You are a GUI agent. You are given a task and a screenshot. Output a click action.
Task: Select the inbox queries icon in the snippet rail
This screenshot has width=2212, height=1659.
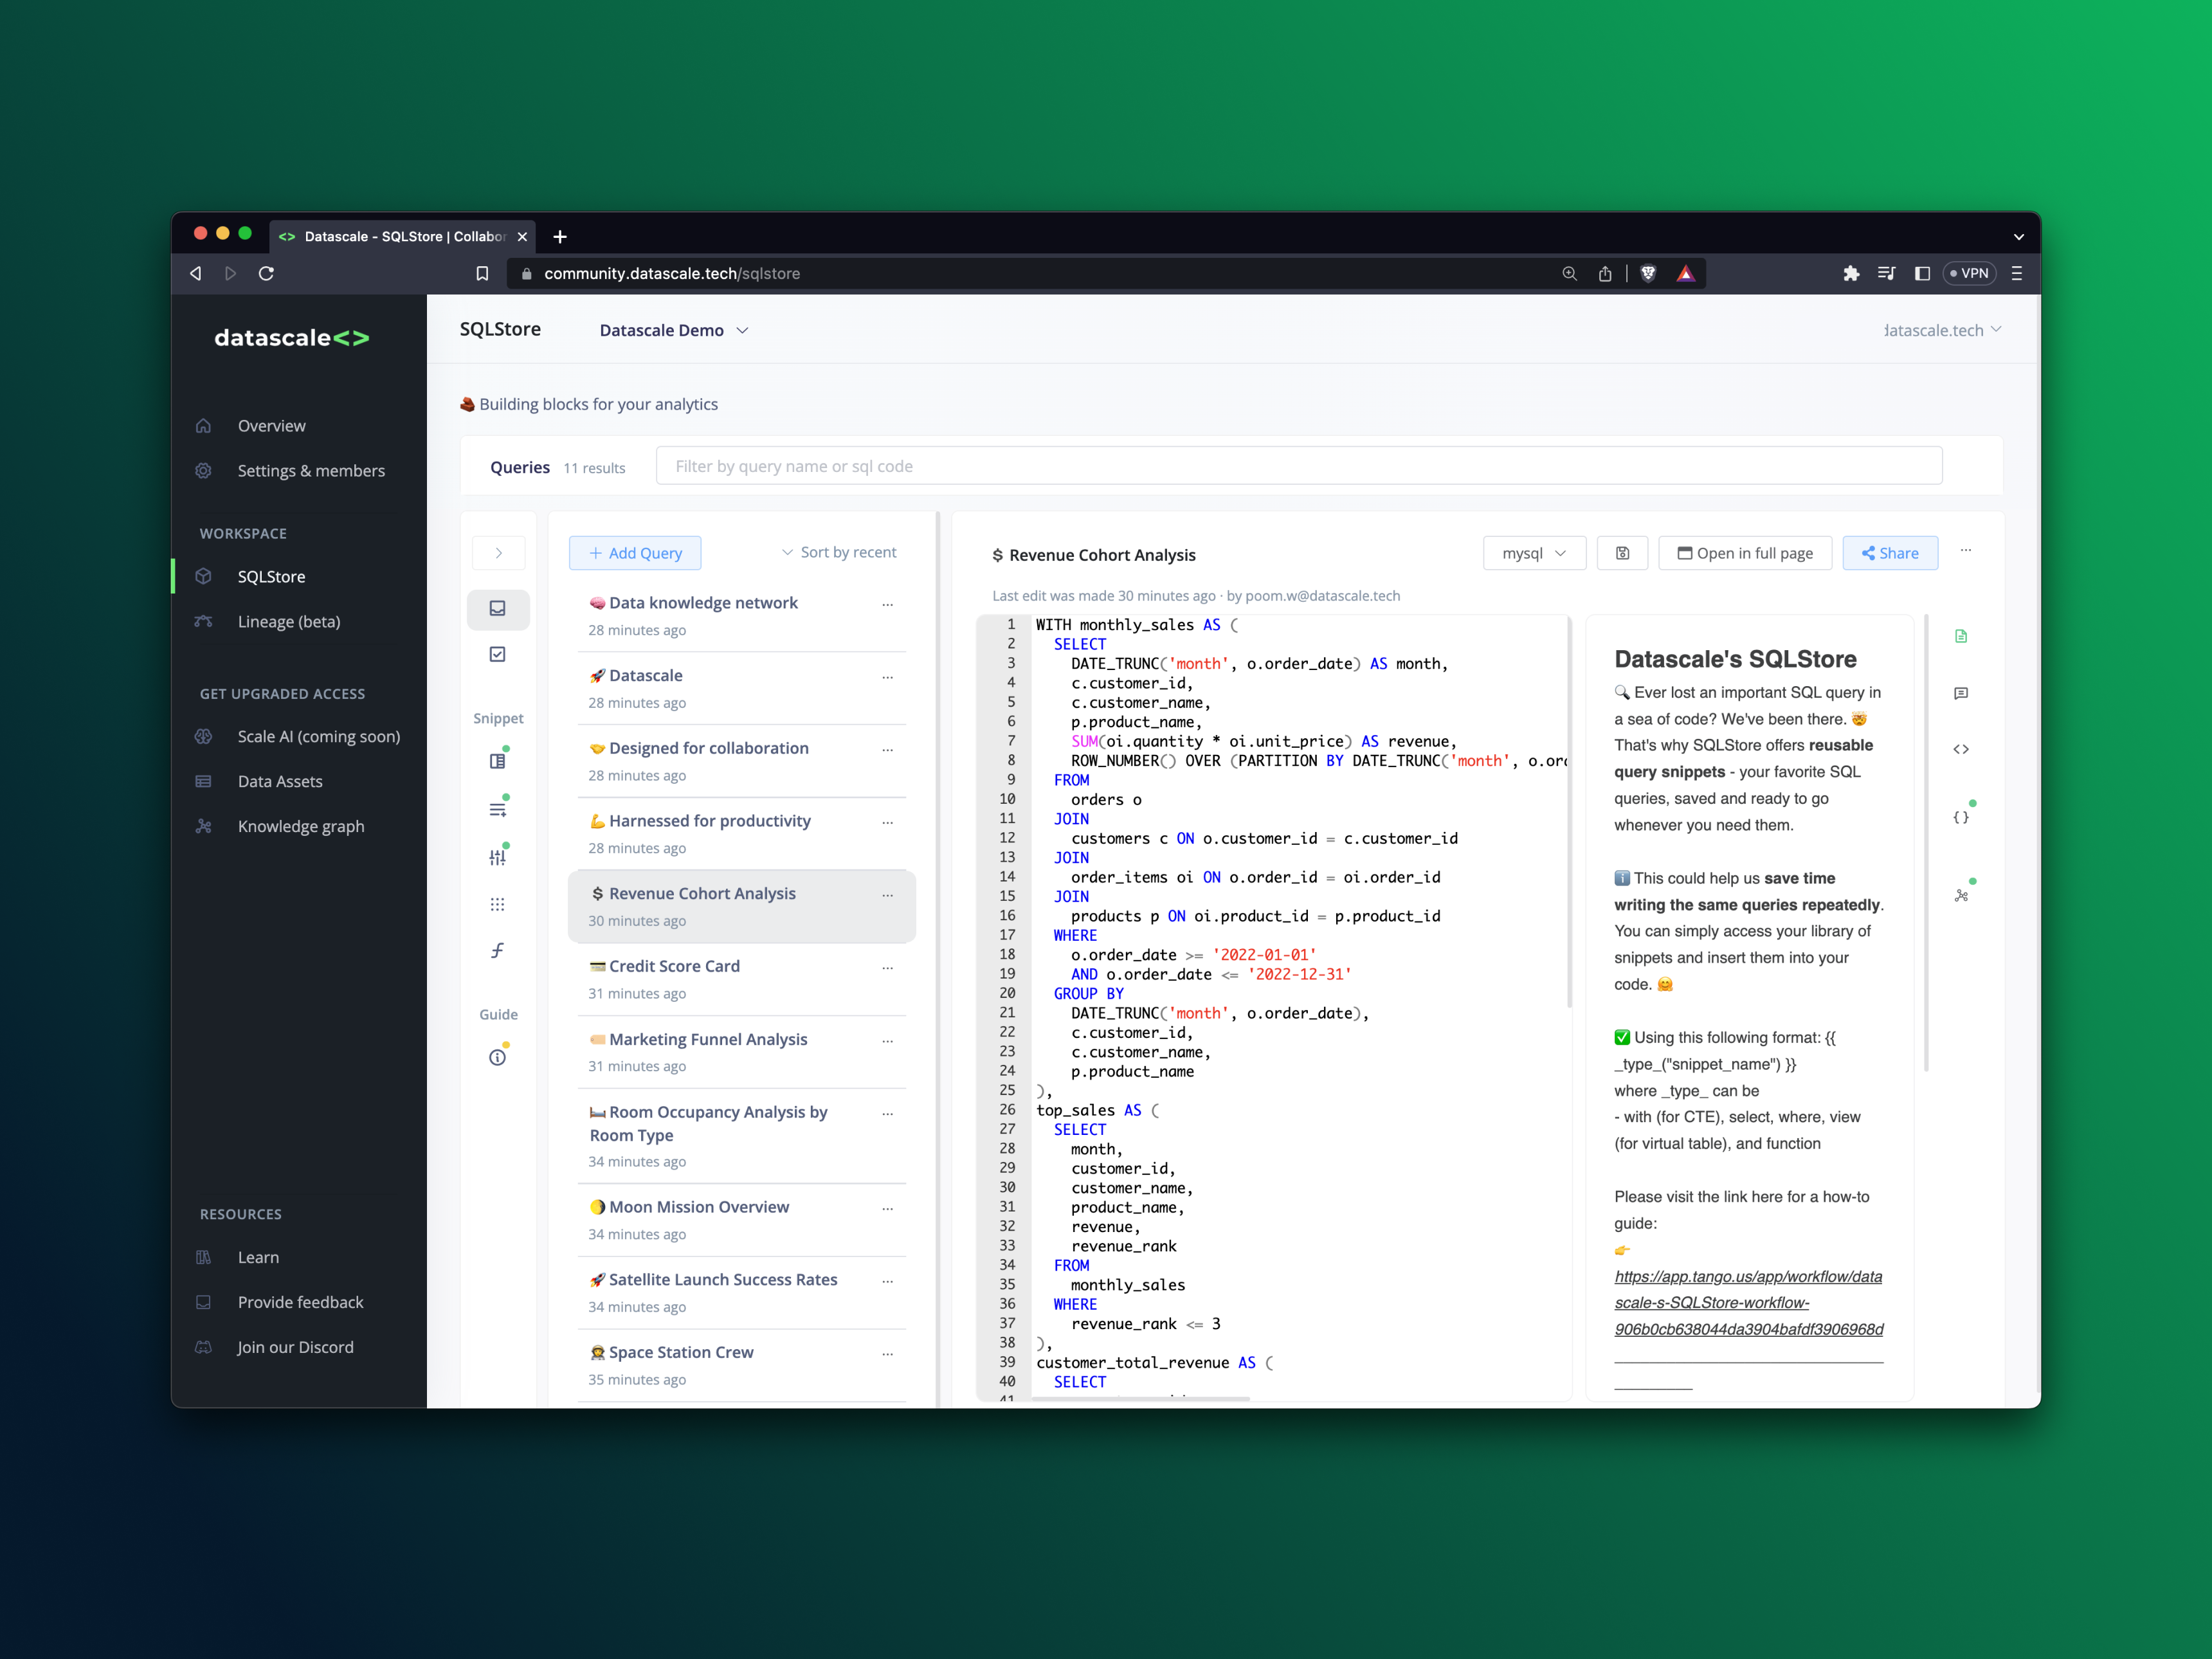(x=498, y=608)
